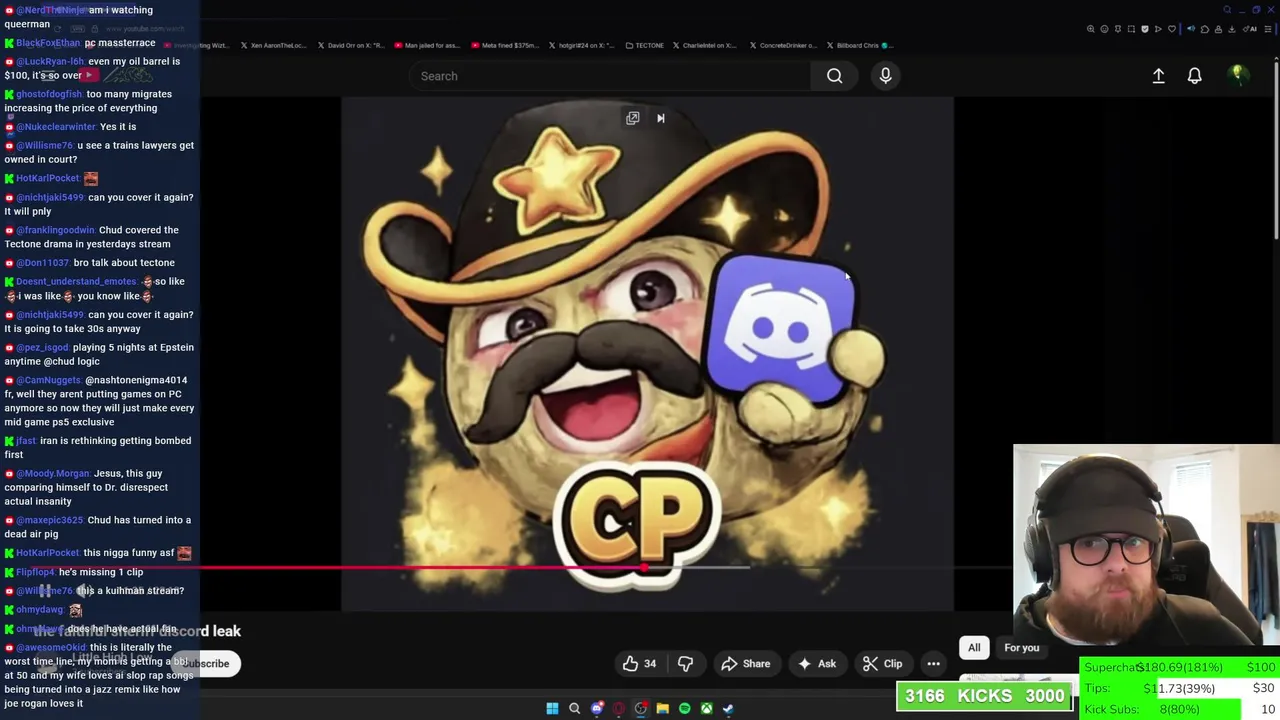Open the 'ConcreteDrinker o...' bookmark
This screenshot has width=1280, height=720.
[783, 45]
